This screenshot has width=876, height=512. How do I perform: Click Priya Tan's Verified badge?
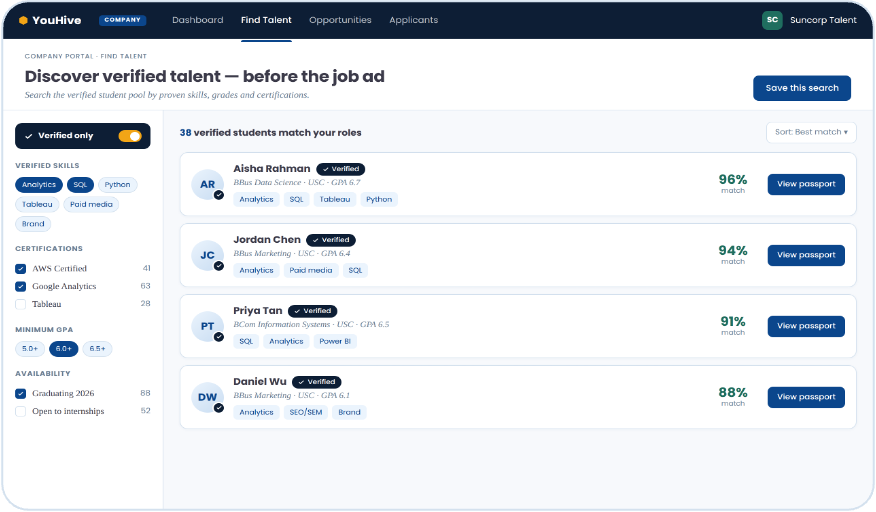[x=313, y=311]
